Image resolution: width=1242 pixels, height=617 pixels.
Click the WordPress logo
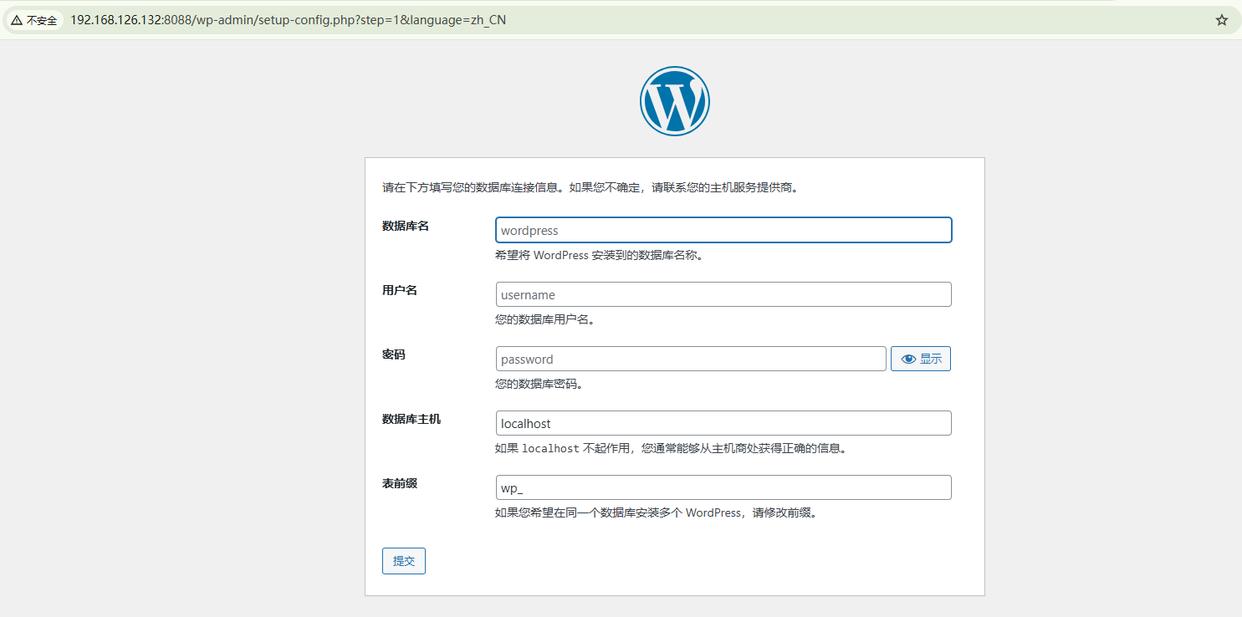(x=674, y=101)
